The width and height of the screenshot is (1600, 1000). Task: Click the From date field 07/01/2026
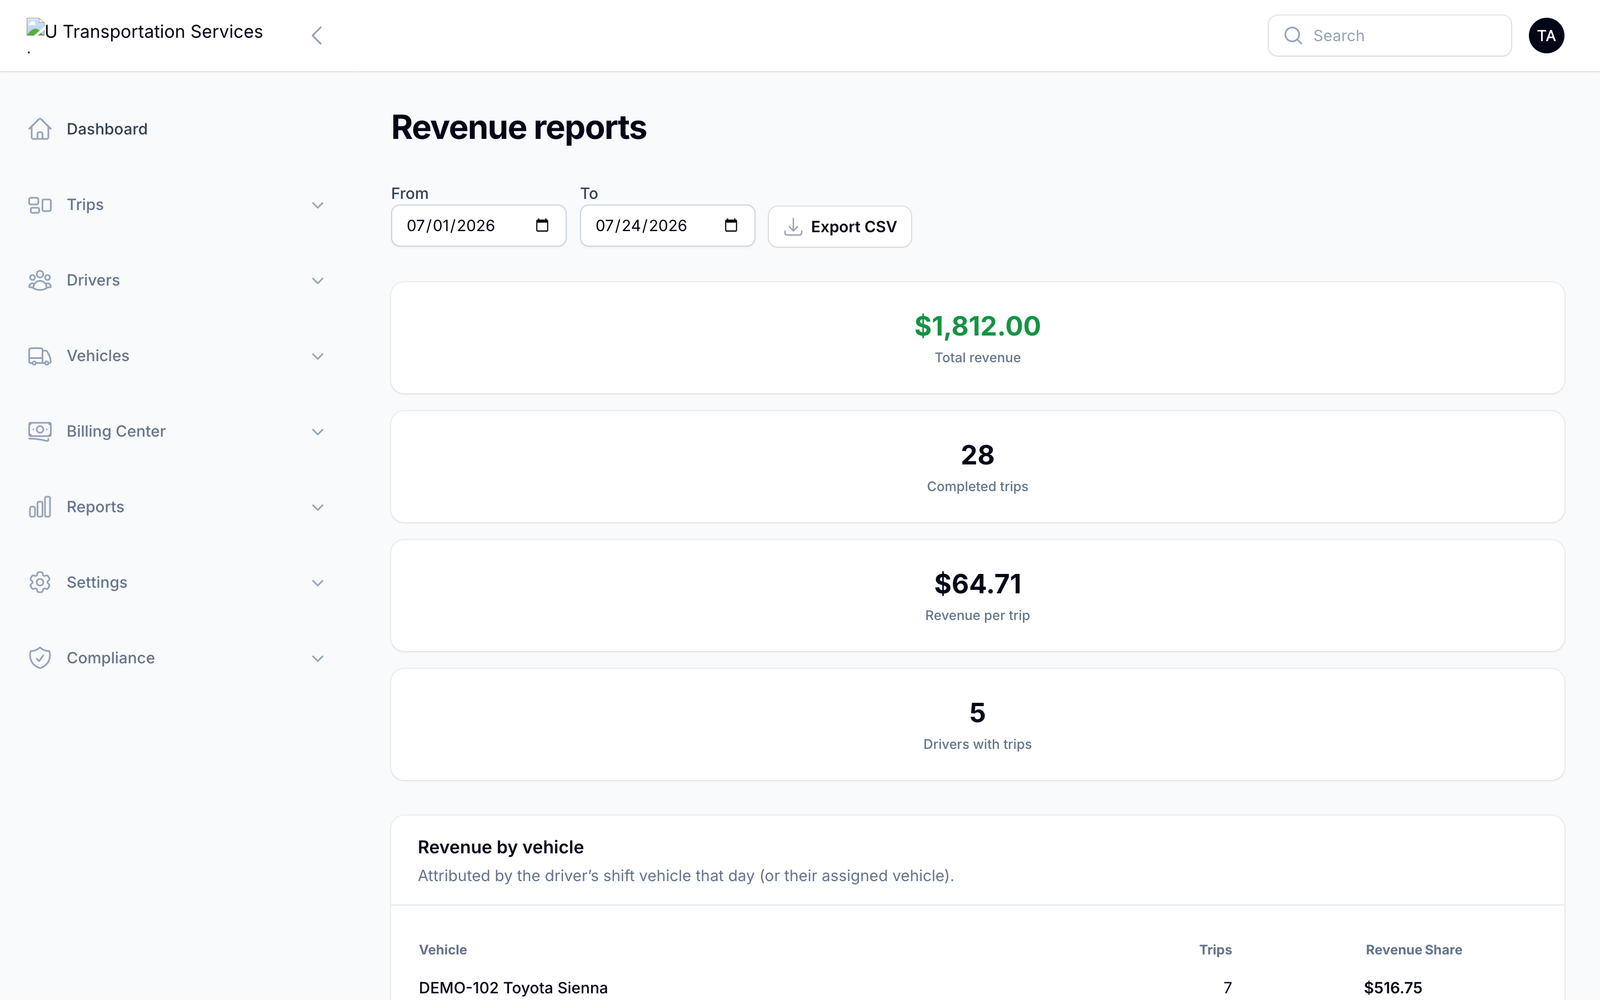coord(479,226)
